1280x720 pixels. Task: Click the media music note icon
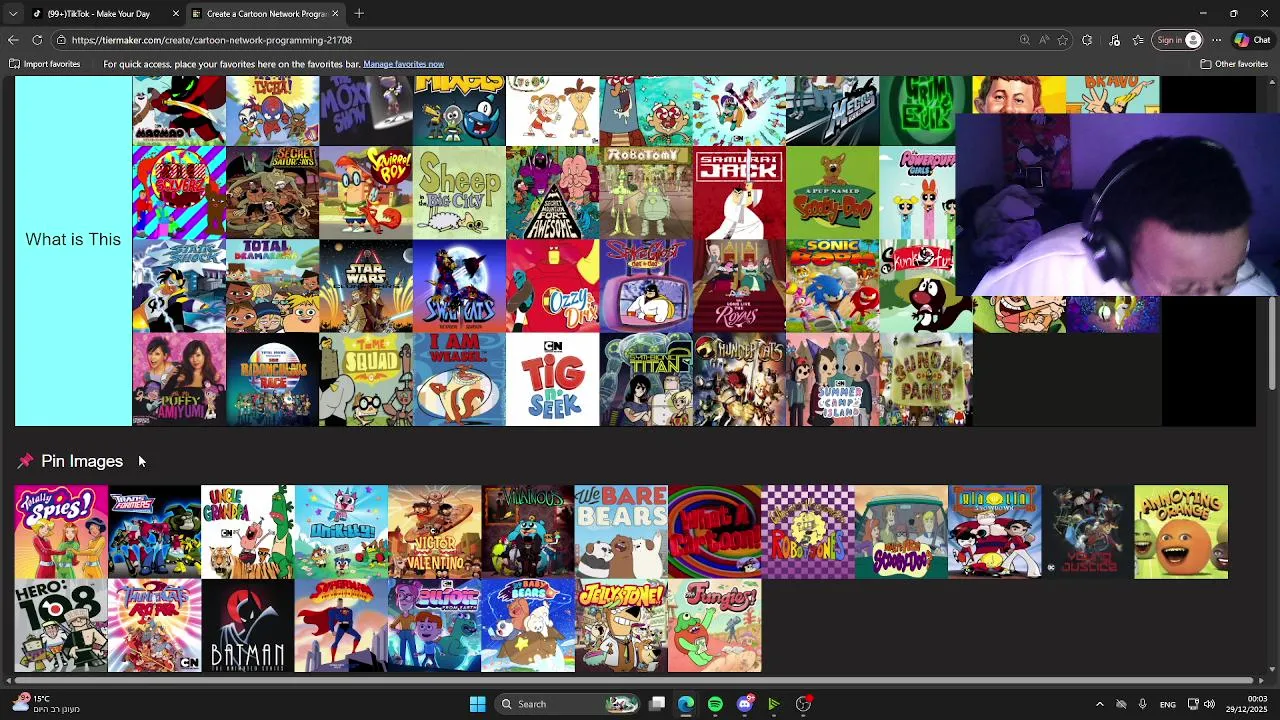tap(1115, 40)
